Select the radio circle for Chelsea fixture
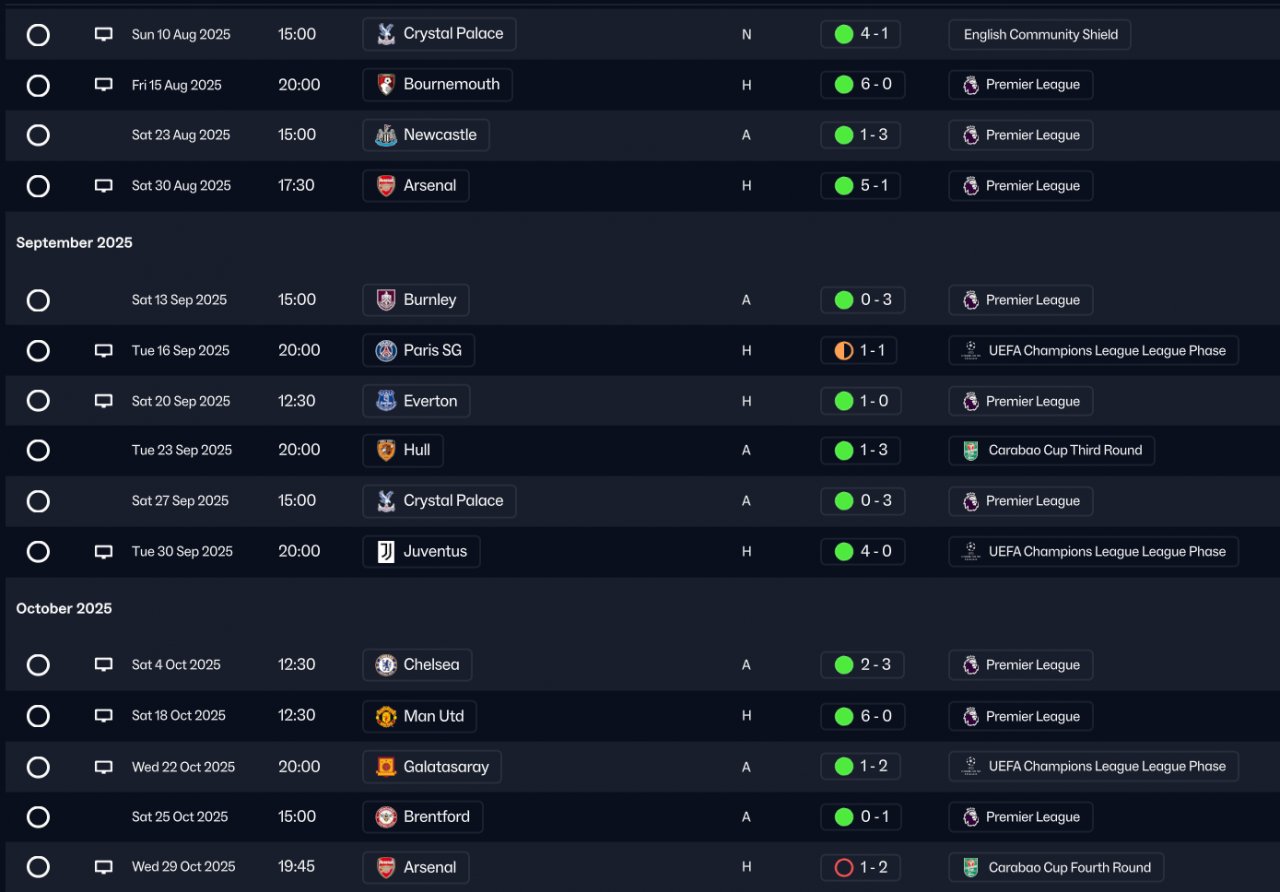Image resolution: width=1280 pixels, height=892 pixels. click(x=38, y=665)
